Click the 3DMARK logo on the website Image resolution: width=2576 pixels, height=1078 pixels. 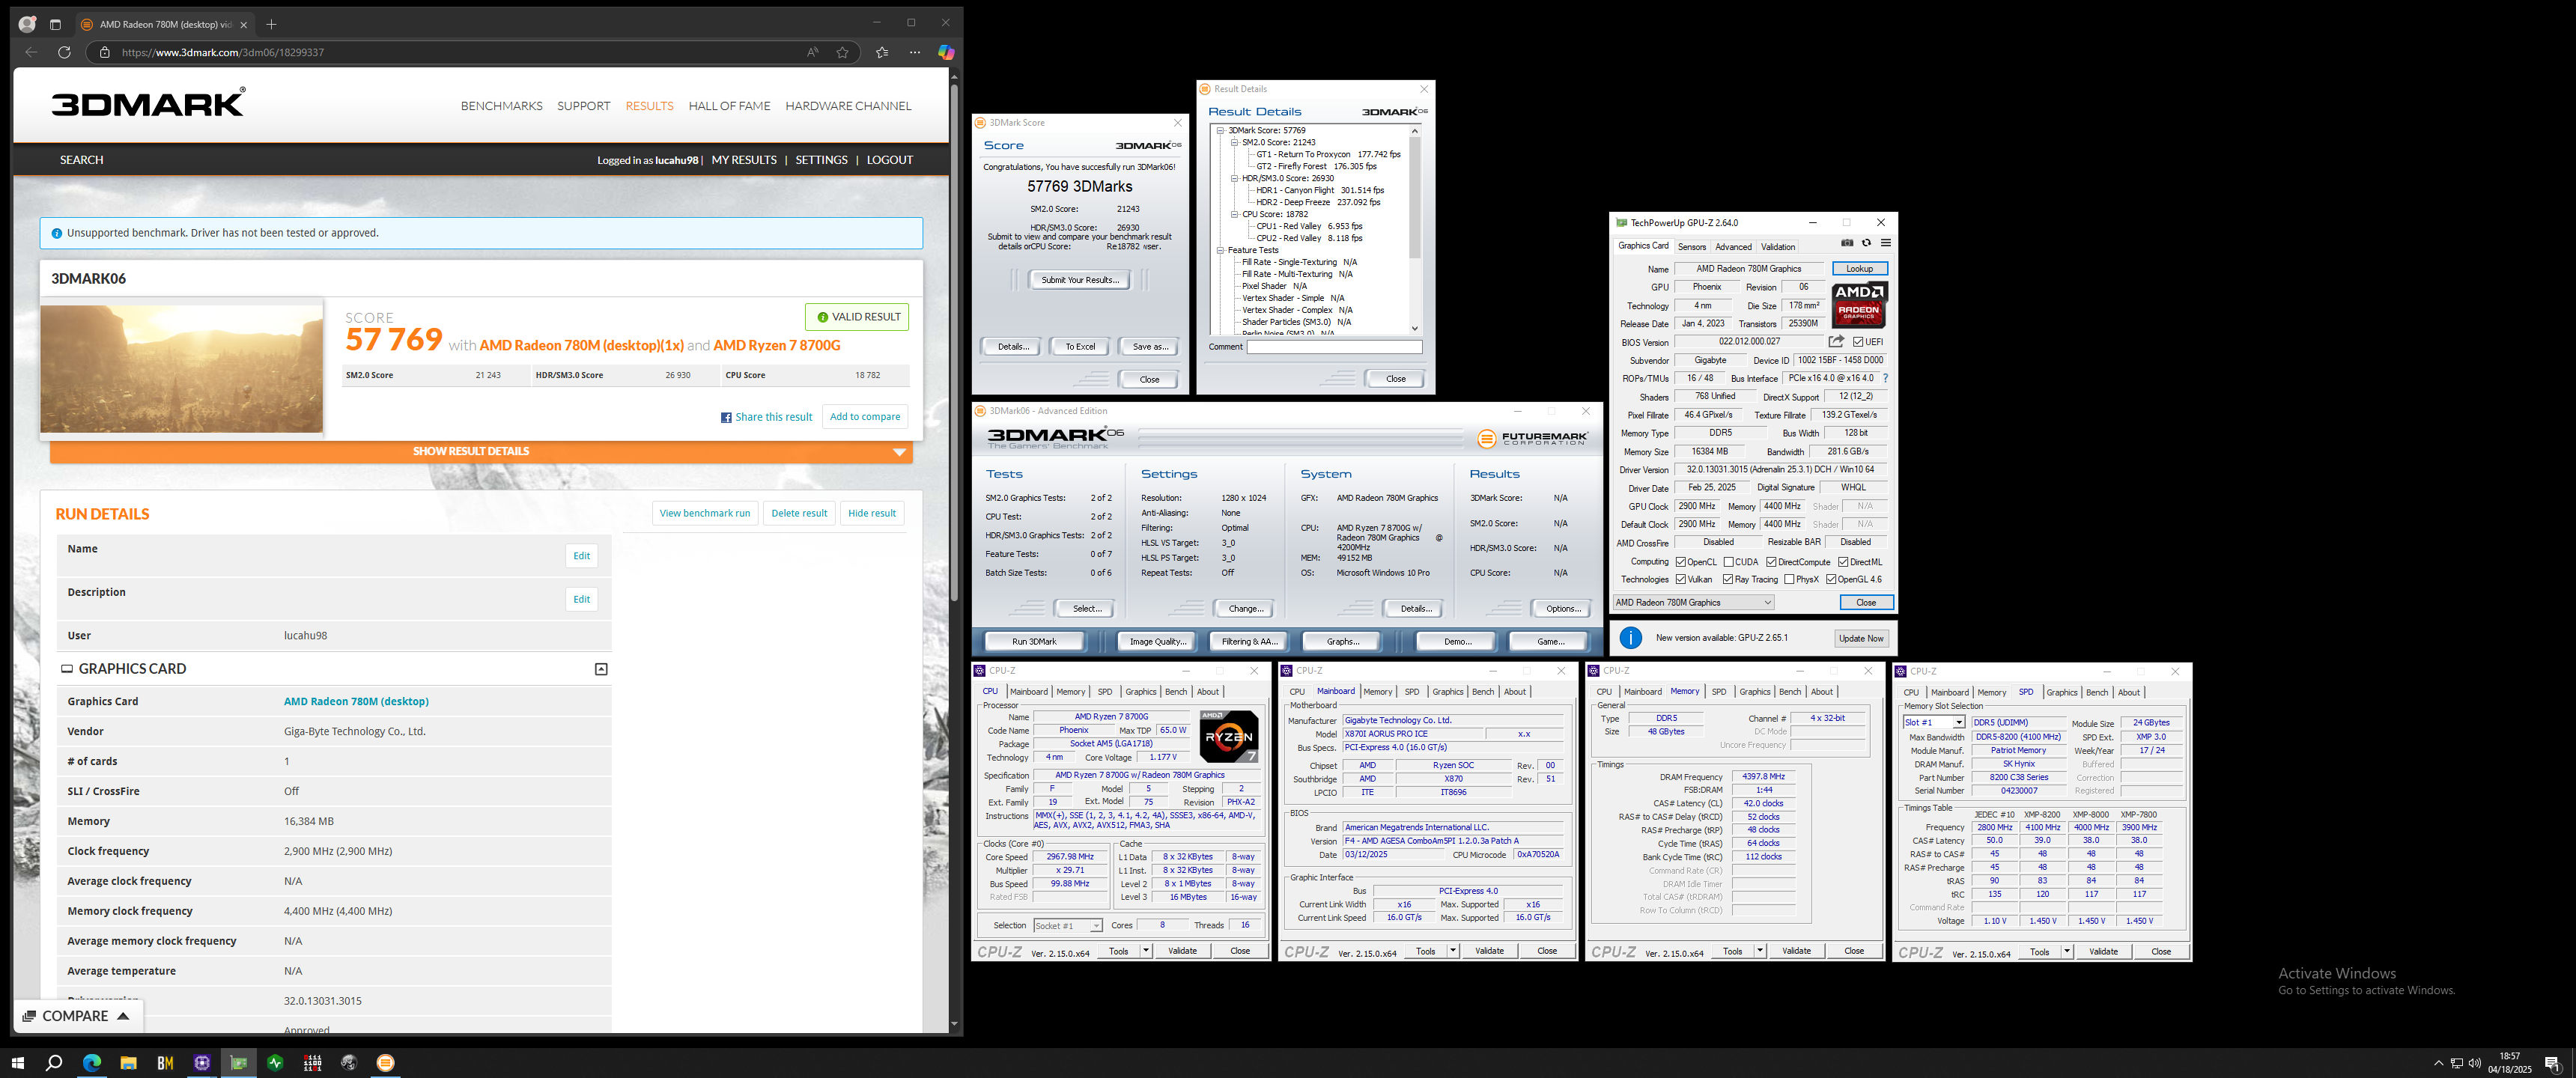148,102
